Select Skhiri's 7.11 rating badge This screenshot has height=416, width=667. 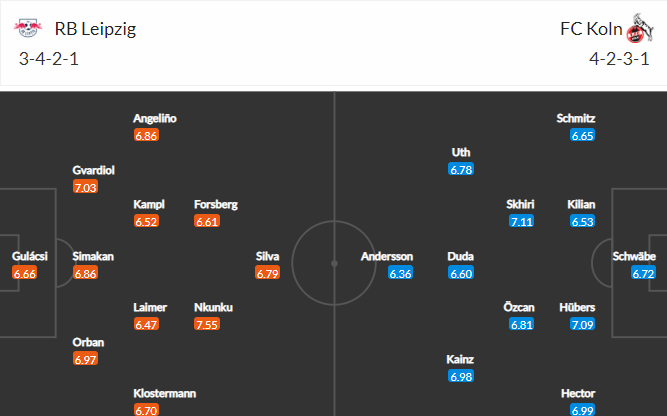[x=522, y=222]
